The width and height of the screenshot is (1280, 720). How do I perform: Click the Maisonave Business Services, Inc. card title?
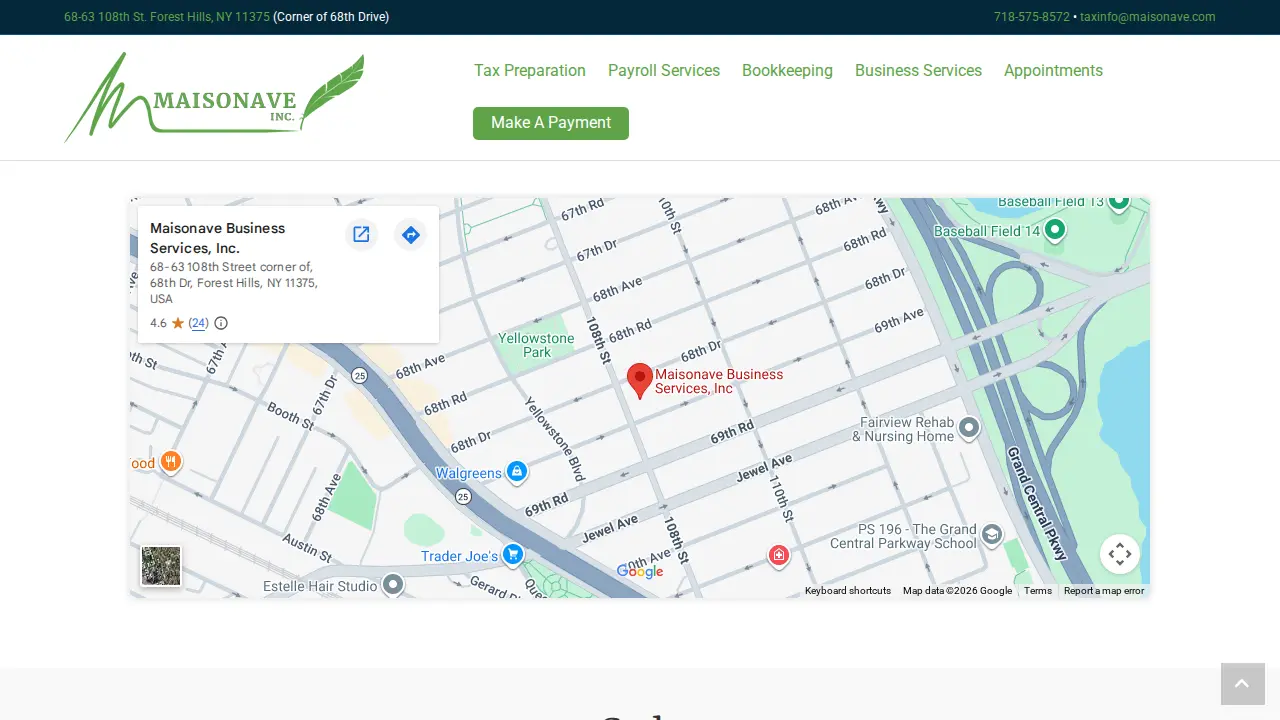[218, 238]
